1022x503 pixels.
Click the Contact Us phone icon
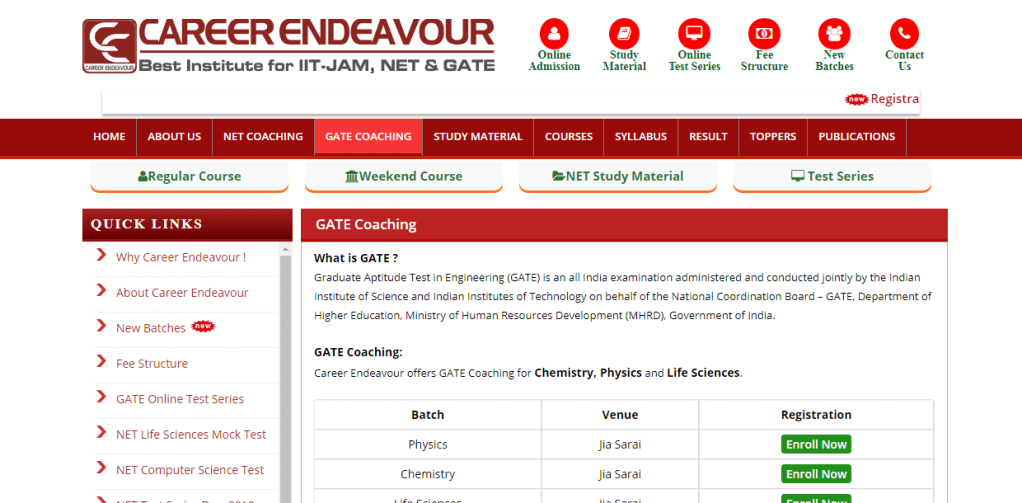click(904, 33)
